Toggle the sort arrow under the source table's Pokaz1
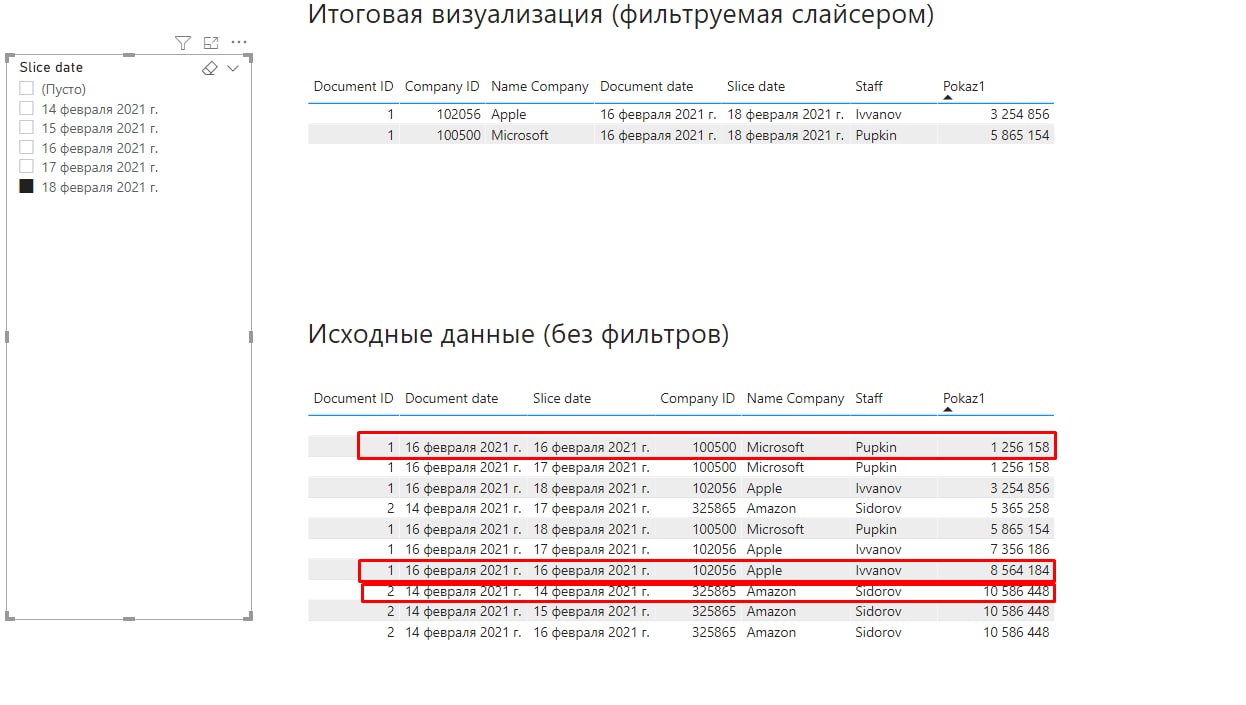The width and height of the screenshot is (1246, 705). point(948,410)
